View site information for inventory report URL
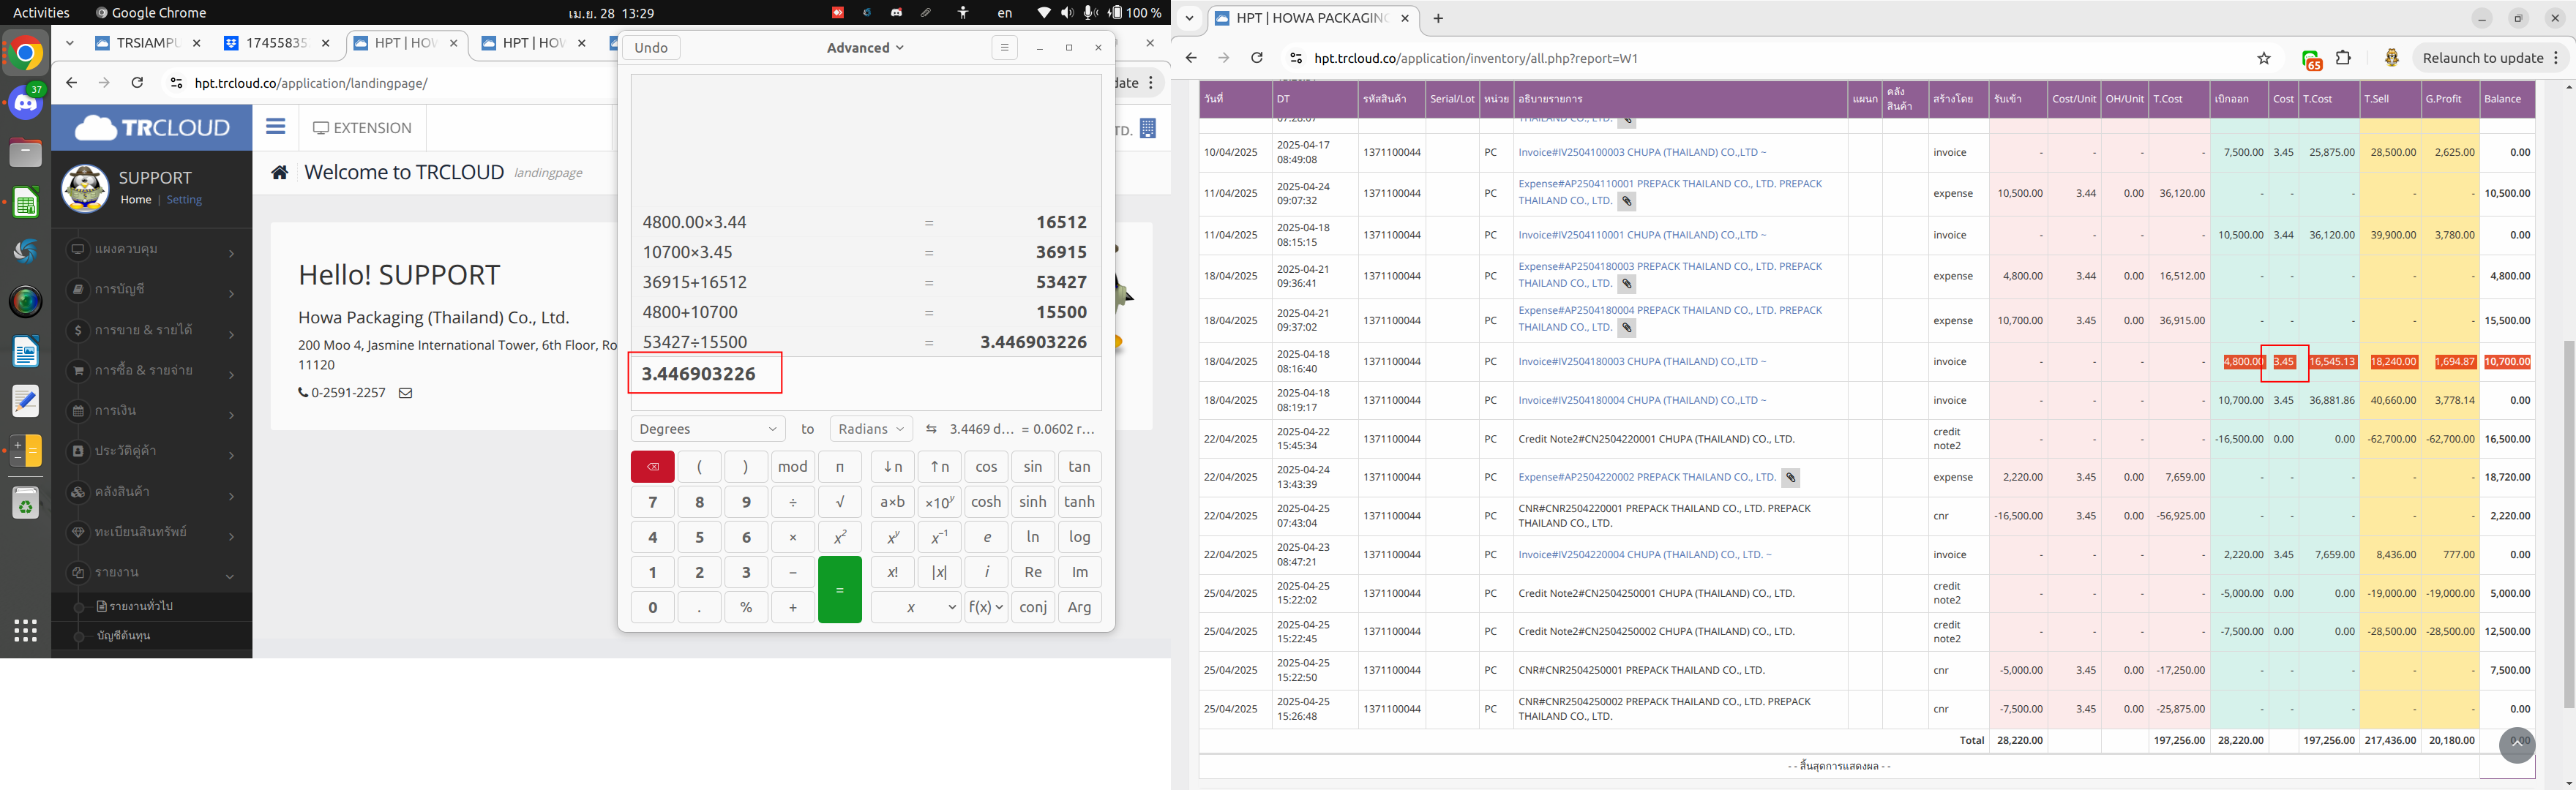 click(1295, 58)
